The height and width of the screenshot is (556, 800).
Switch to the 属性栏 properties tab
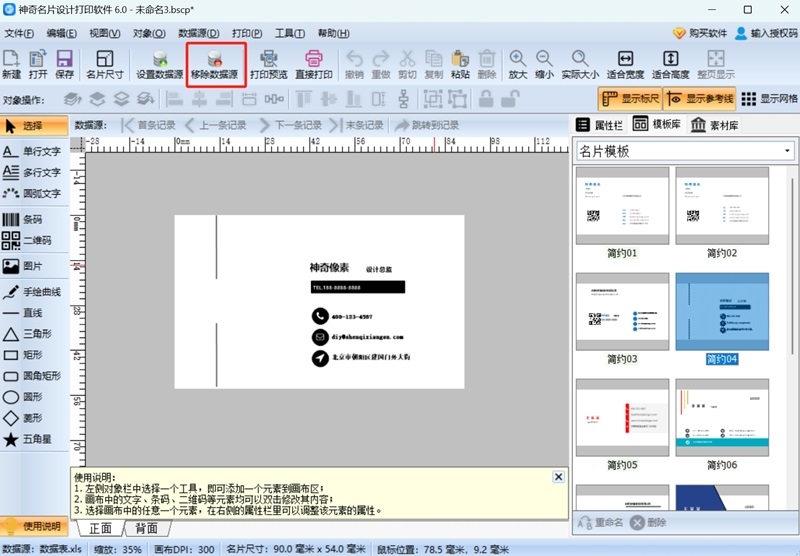599,124
